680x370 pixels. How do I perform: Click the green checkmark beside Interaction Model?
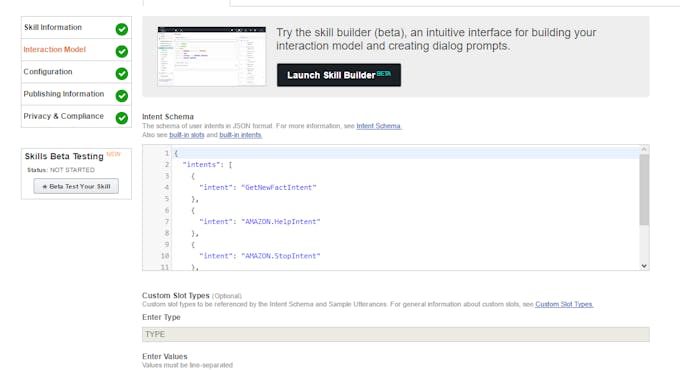point(122,51)
